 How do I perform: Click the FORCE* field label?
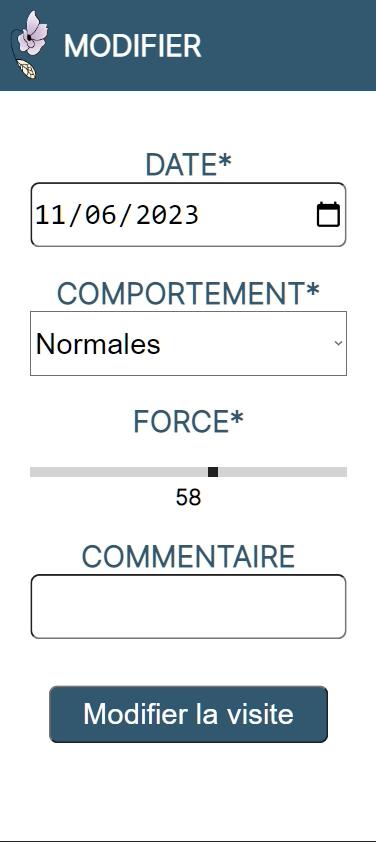click(x=189, y=422)
